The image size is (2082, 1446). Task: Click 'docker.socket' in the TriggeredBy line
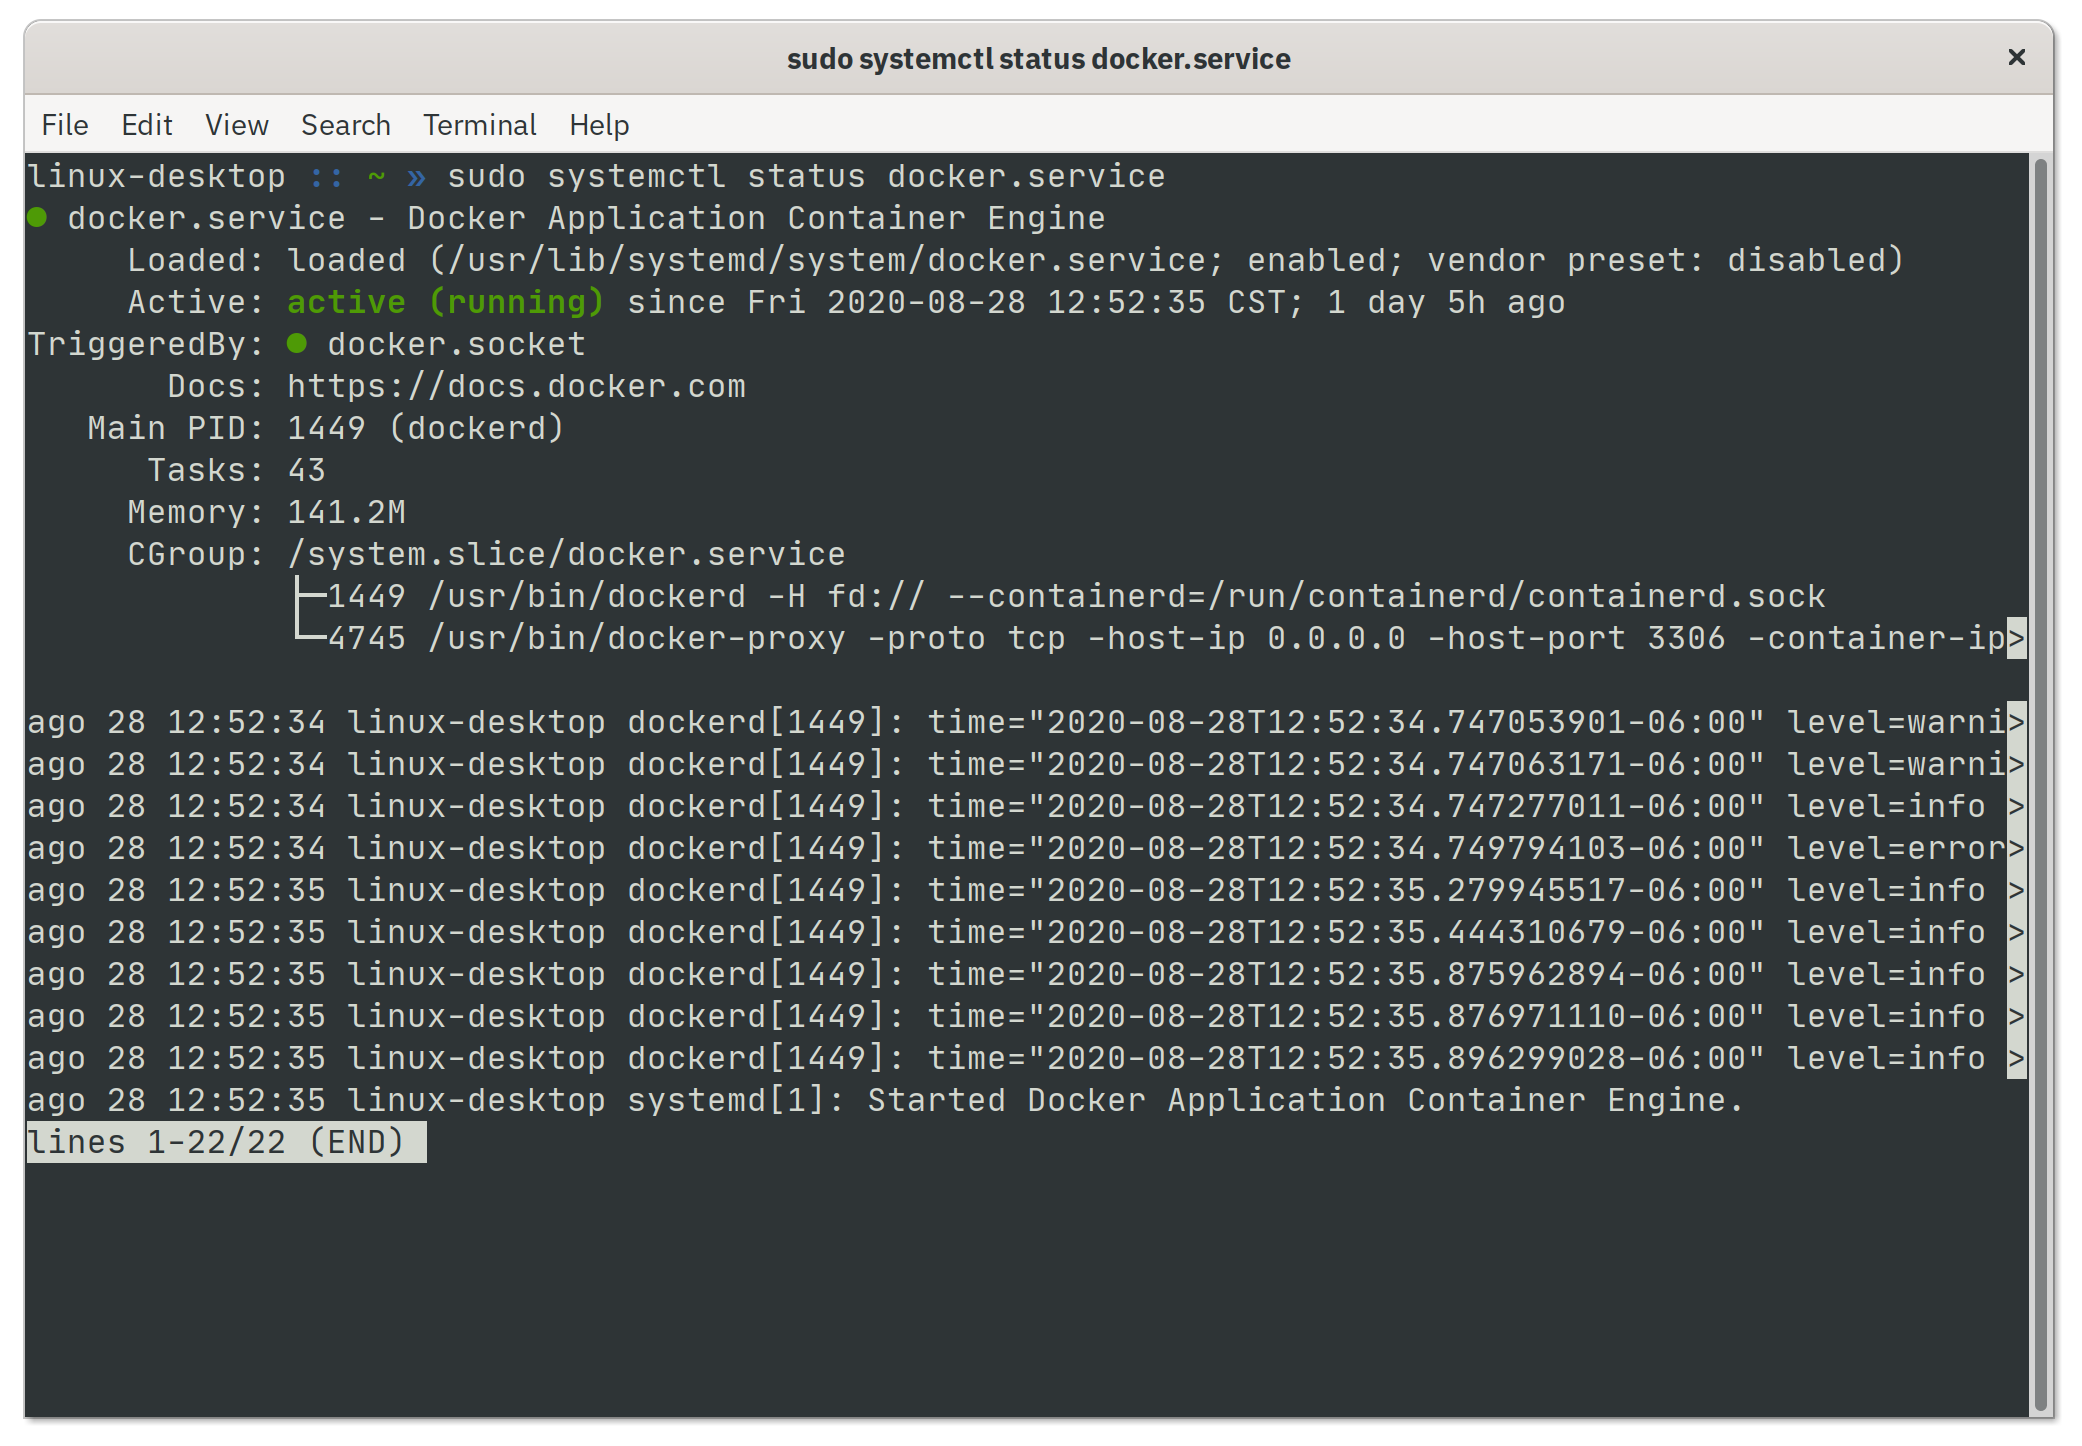457,344
